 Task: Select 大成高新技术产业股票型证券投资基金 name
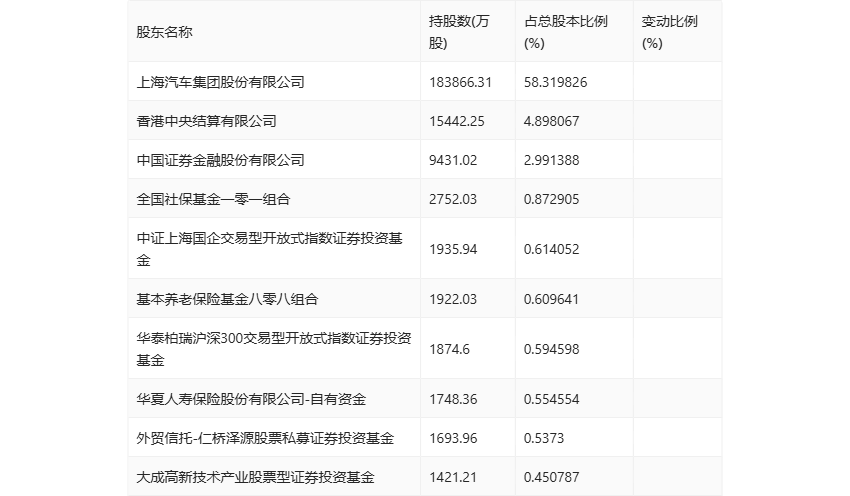[x=255, y=477]
